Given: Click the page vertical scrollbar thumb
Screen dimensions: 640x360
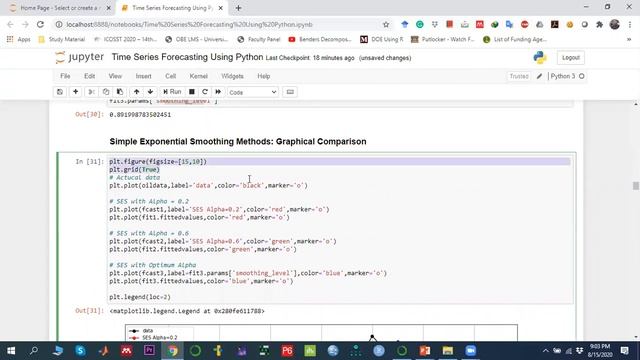Looking at the screenshot, I should click(x=636, y=186).
